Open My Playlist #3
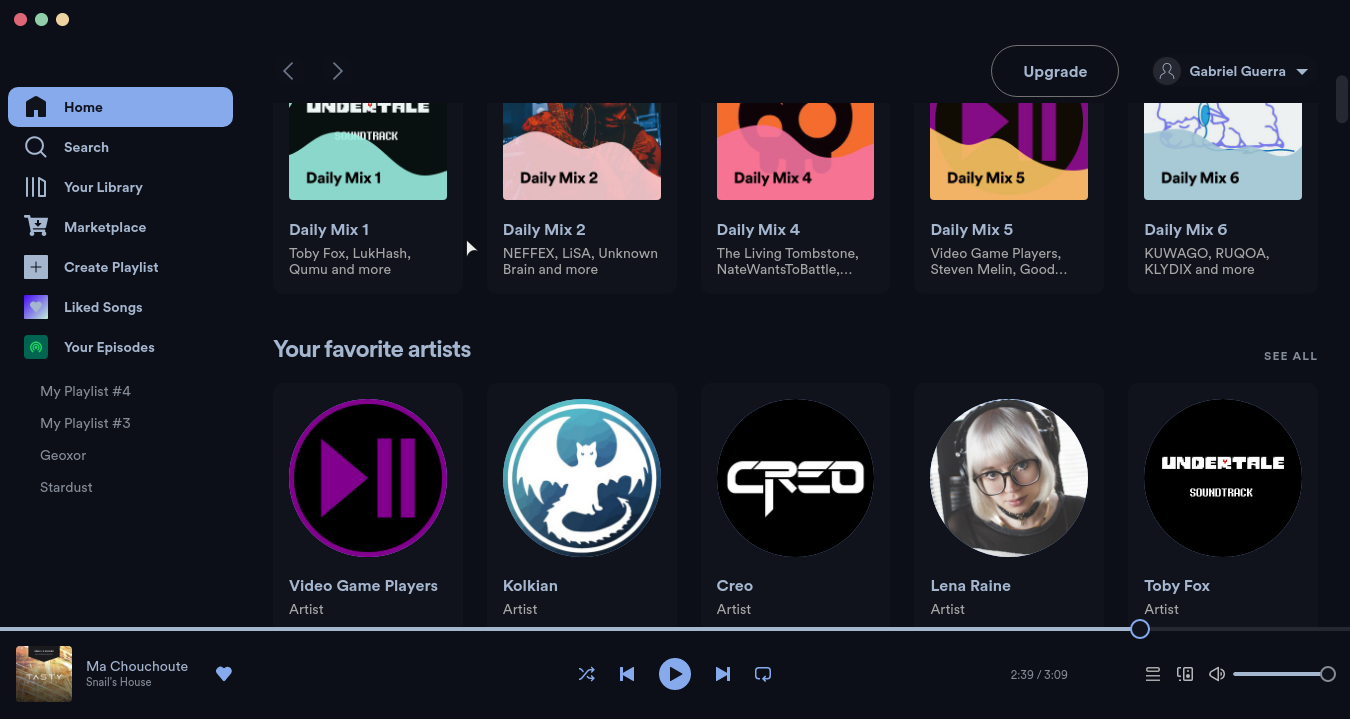The width and height of the screenshot is (1350, 719). (85, 423)
